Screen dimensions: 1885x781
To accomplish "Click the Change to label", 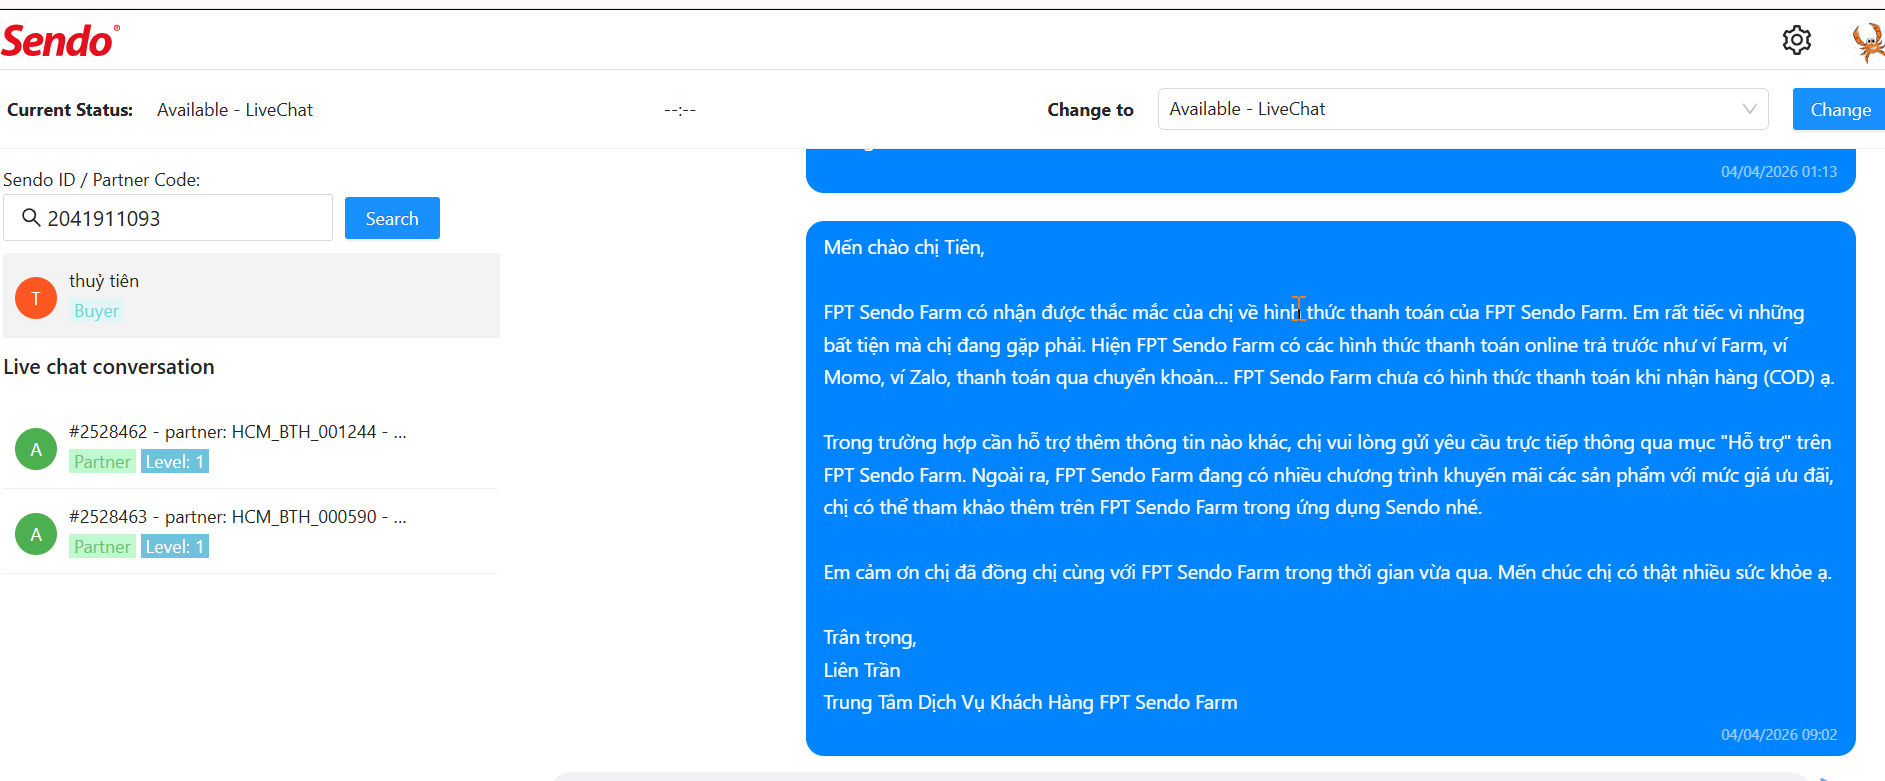I will coord(1091,110).
